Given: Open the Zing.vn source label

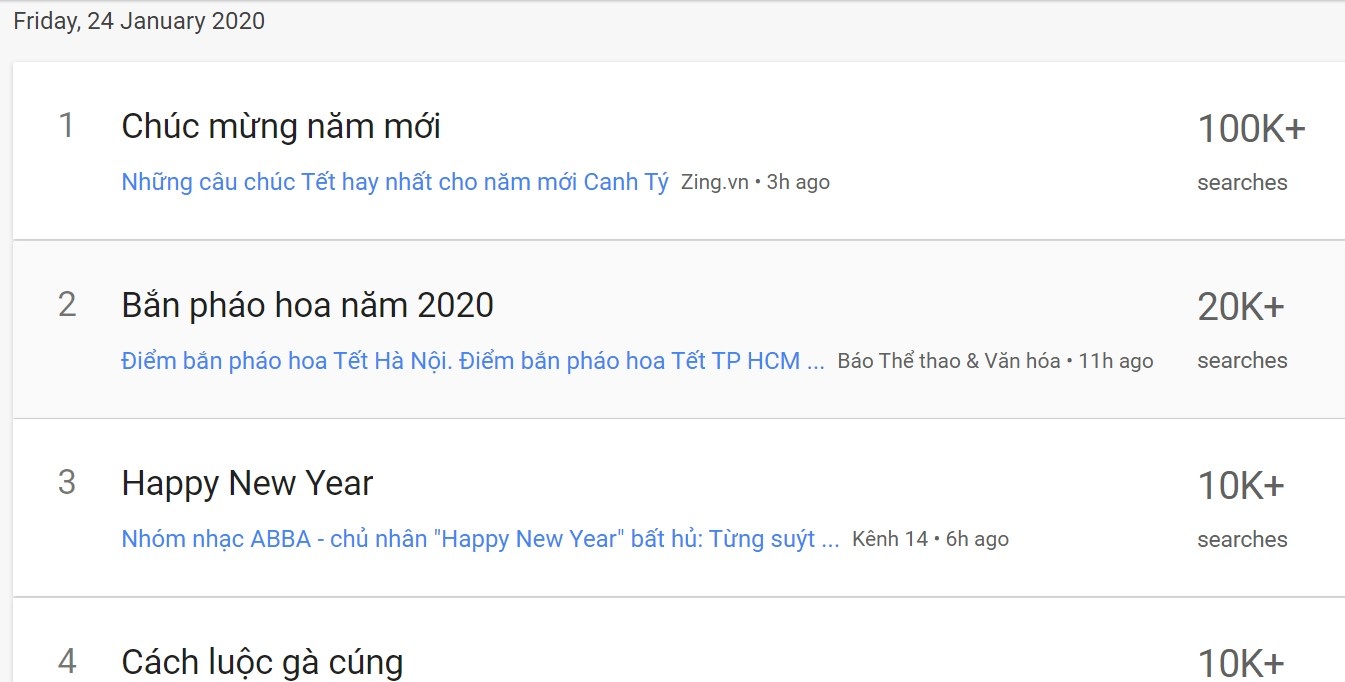Looking at the screenshot, I should click(713, 182).
